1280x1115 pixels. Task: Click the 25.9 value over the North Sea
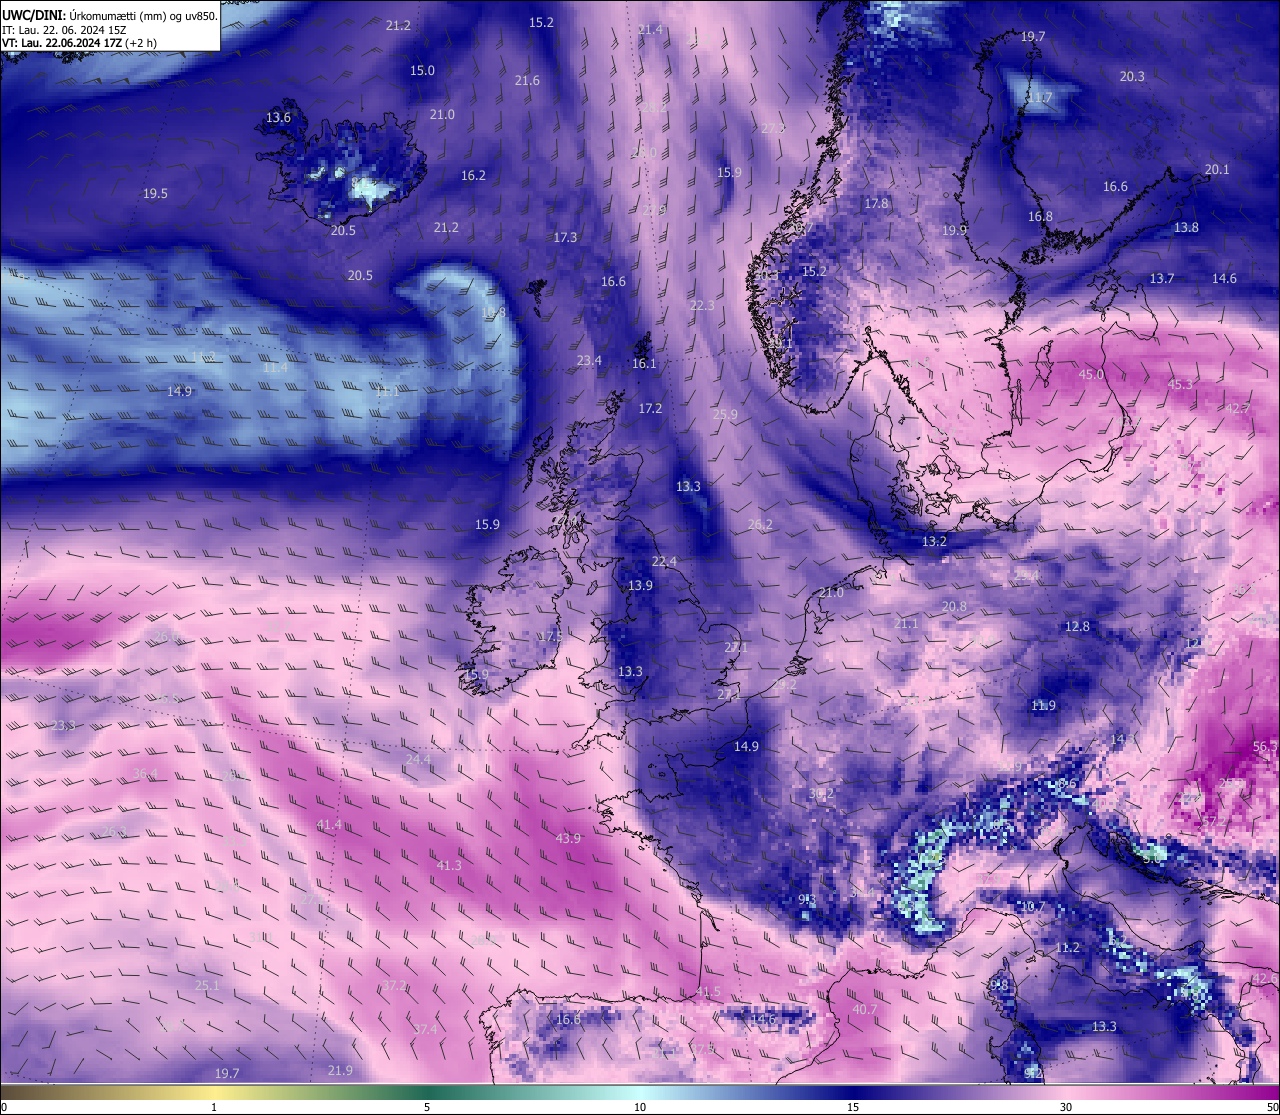pyautogui.click(x=725, y=415)
